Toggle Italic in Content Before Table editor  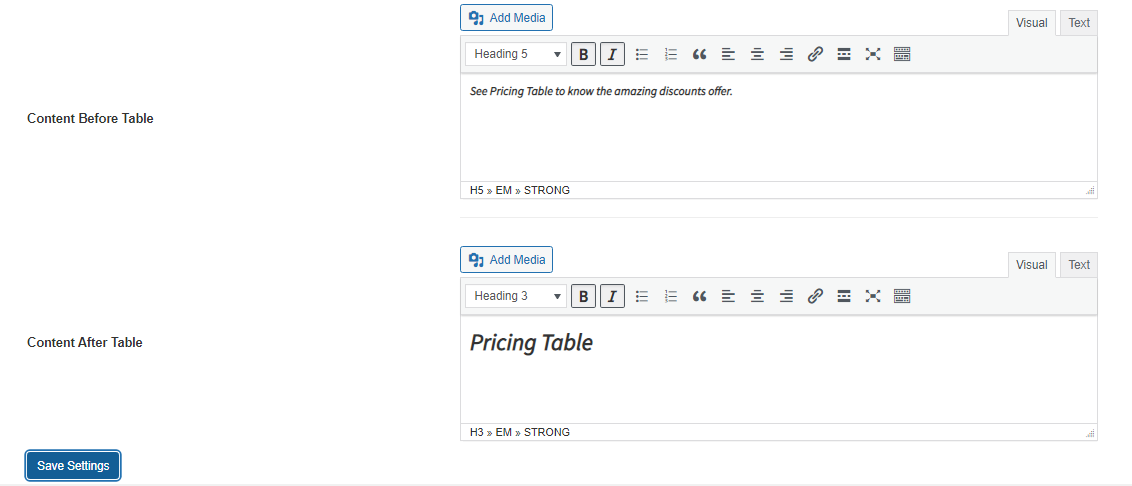coord(612,54)
